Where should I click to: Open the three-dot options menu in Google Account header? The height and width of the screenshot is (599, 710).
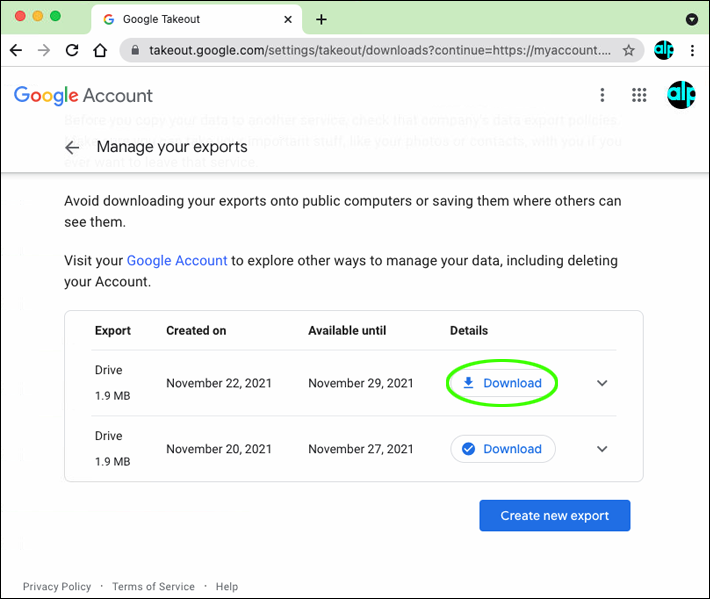[x=602, y=95]
